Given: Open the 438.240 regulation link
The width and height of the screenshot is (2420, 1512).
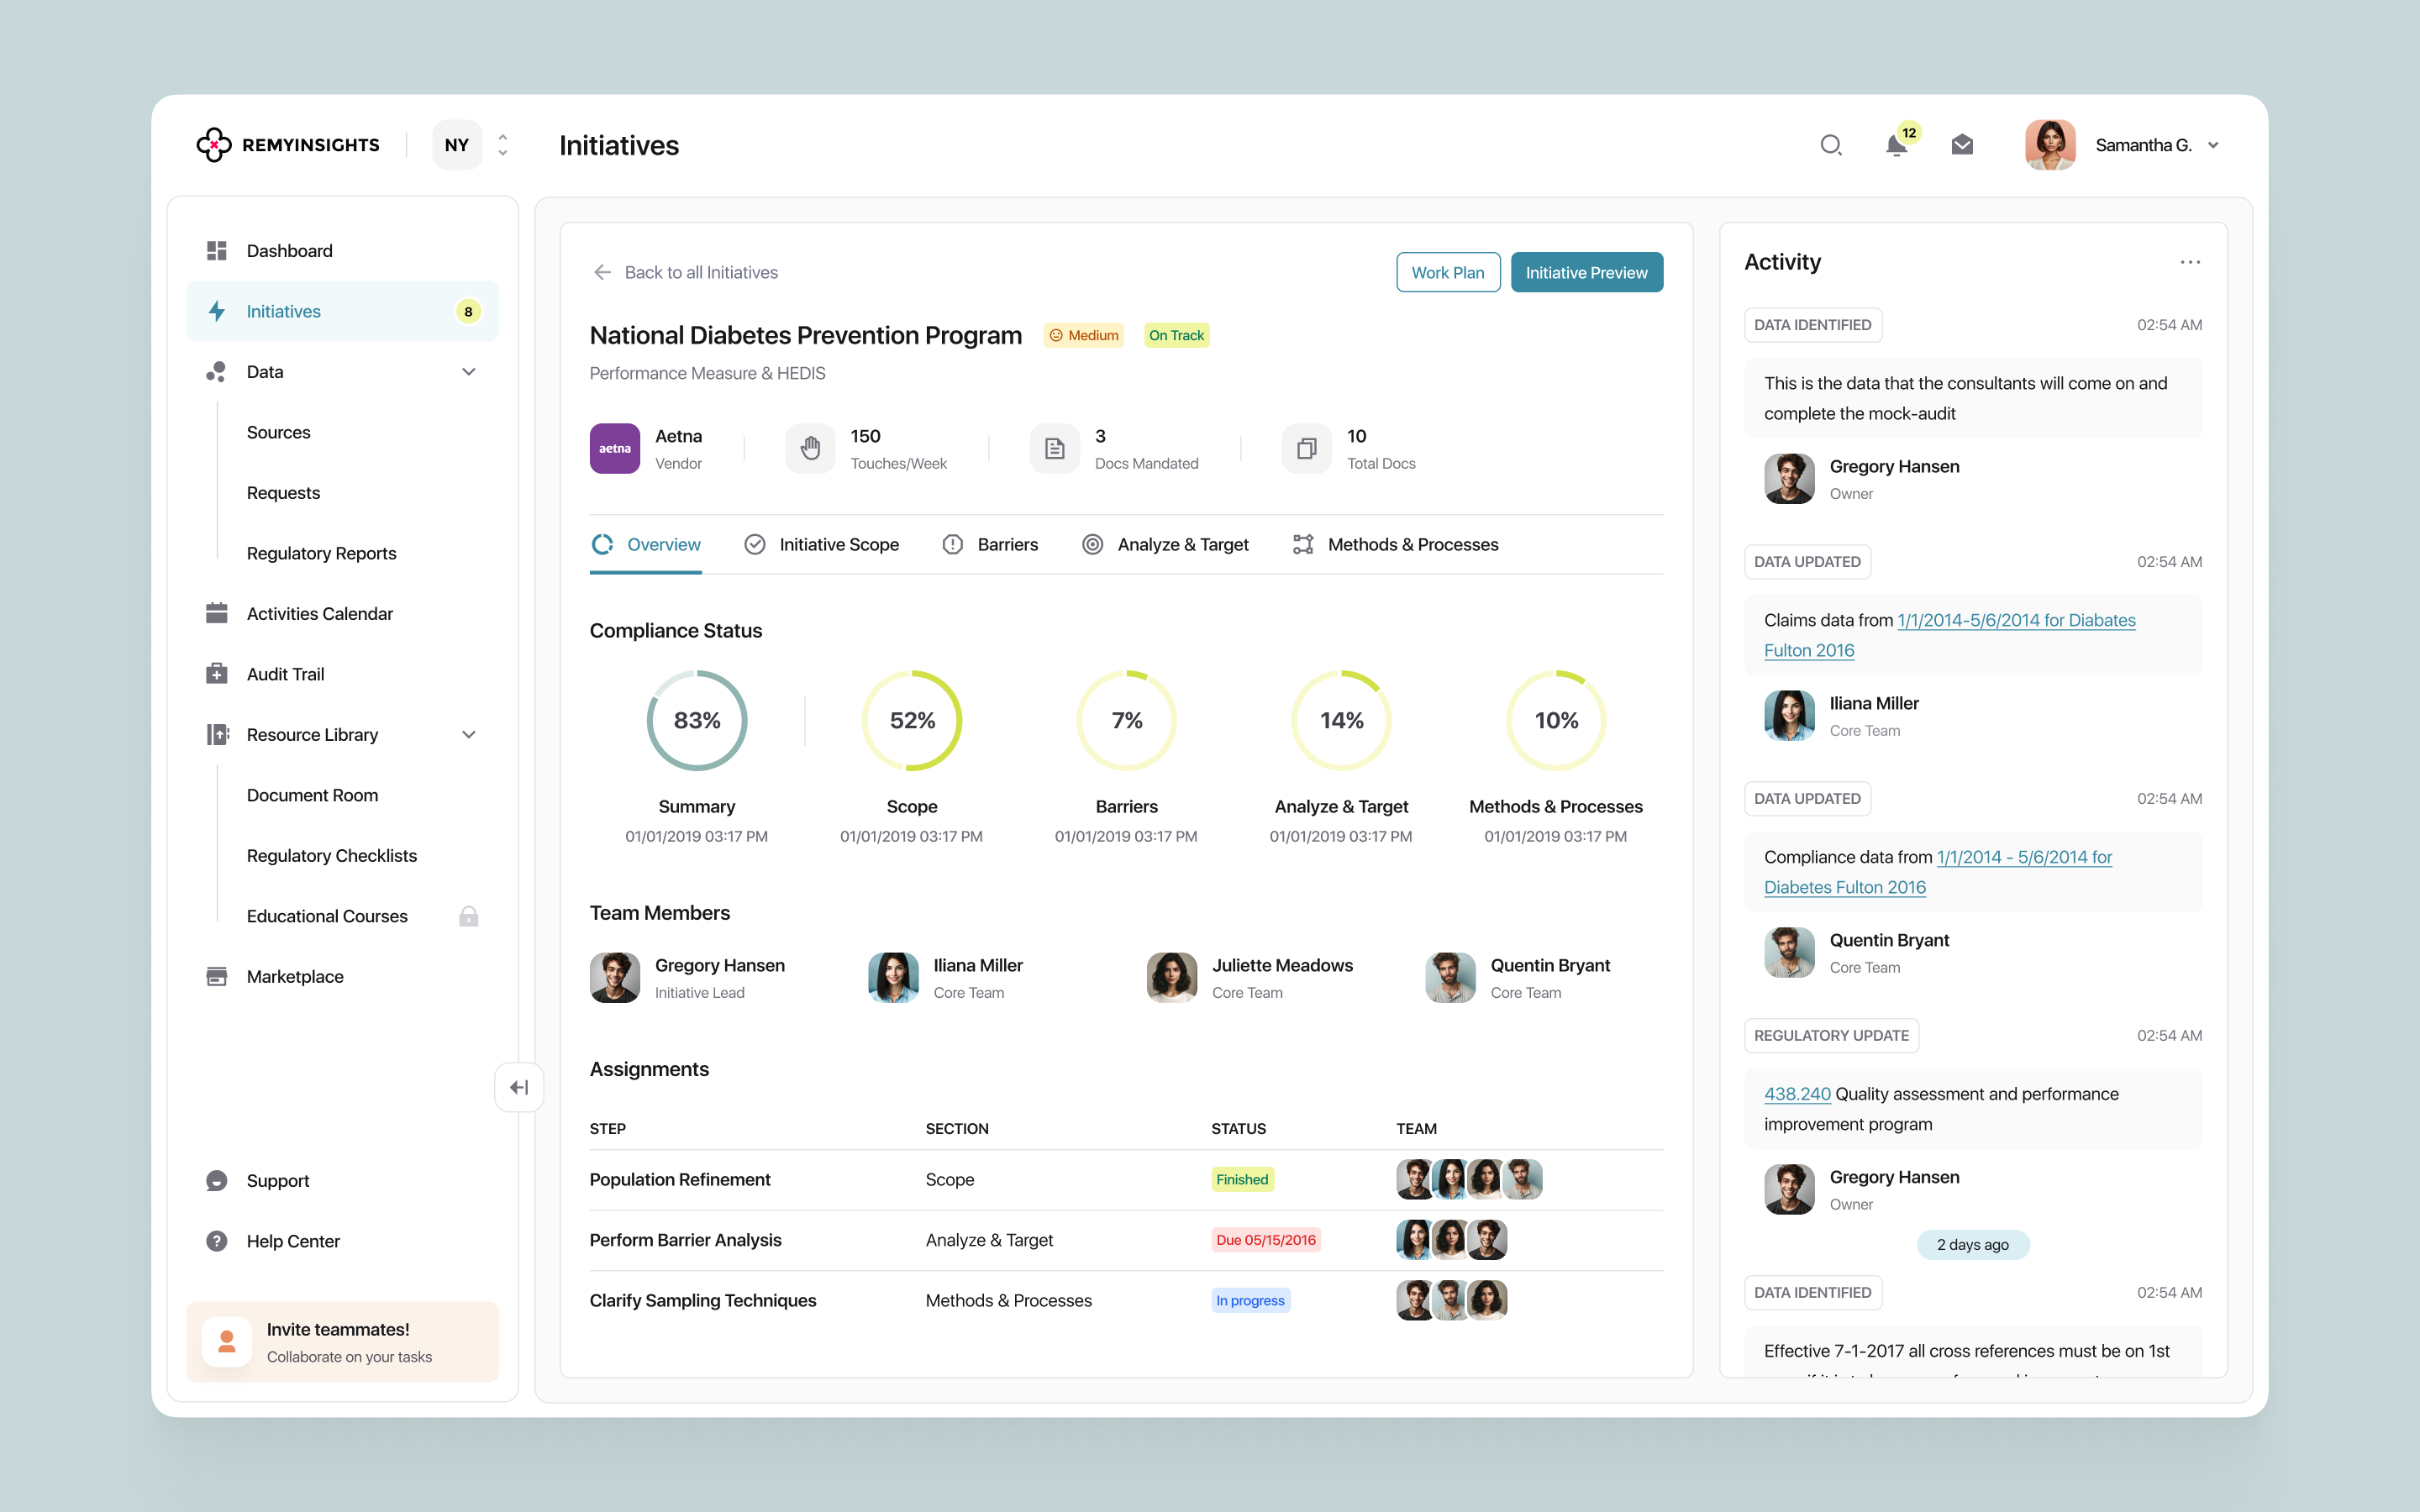Looking at the screenshot, I should tap(1797, 1094).
